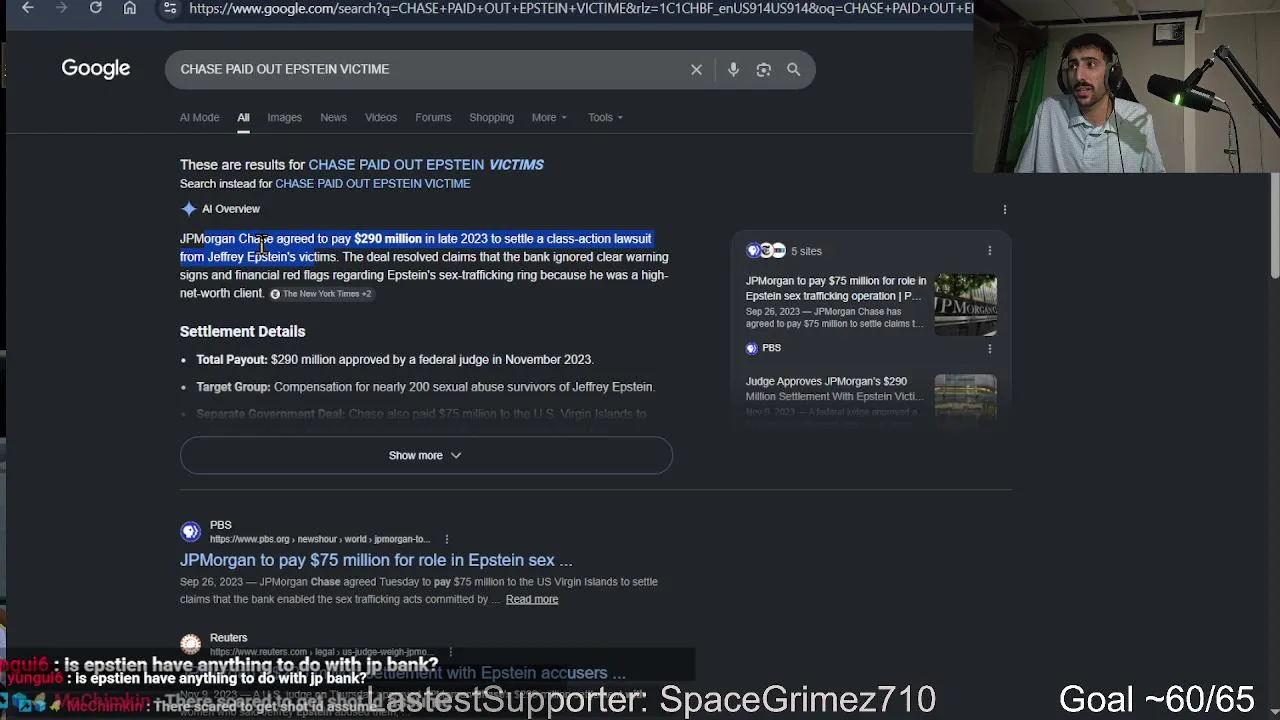This screenshot has height=720, width=1280.
Task: Open the browser home page icon
Action: [130, 8]
